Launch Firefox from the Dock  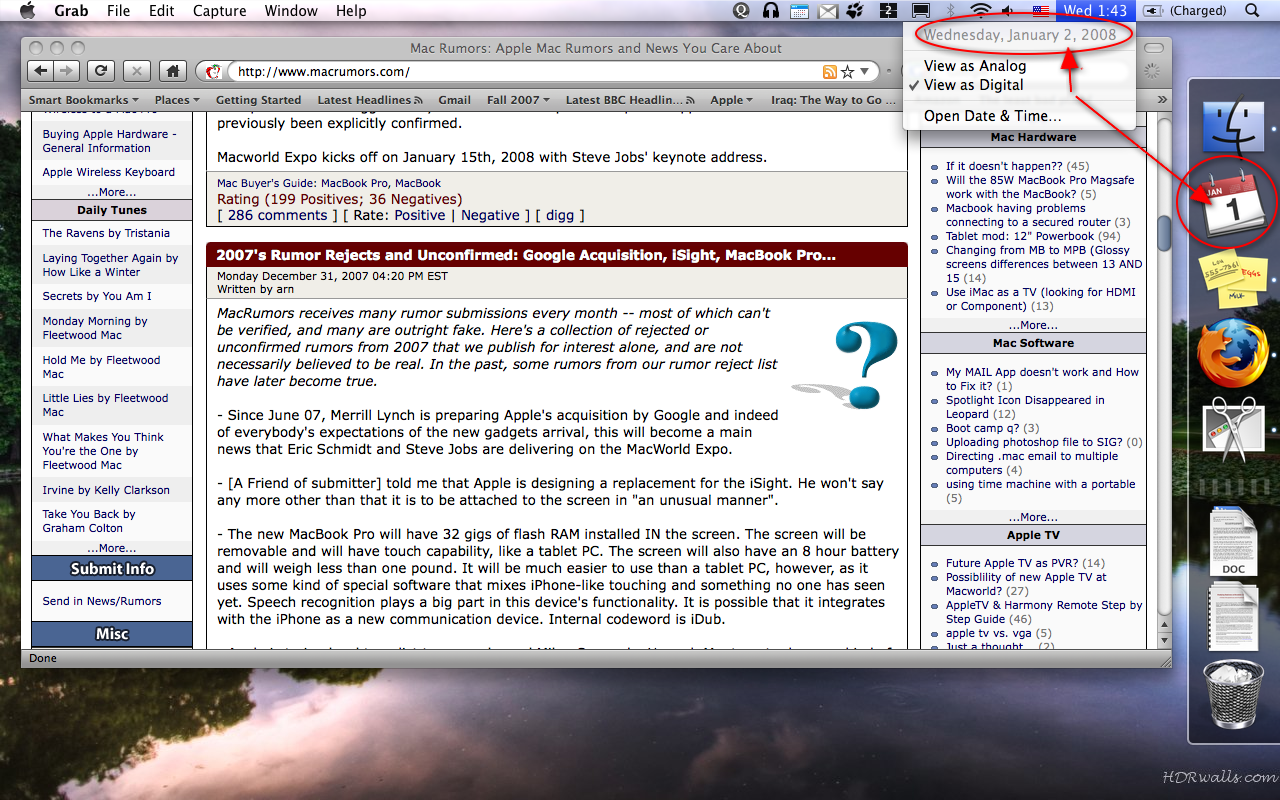coord(1235,352)
